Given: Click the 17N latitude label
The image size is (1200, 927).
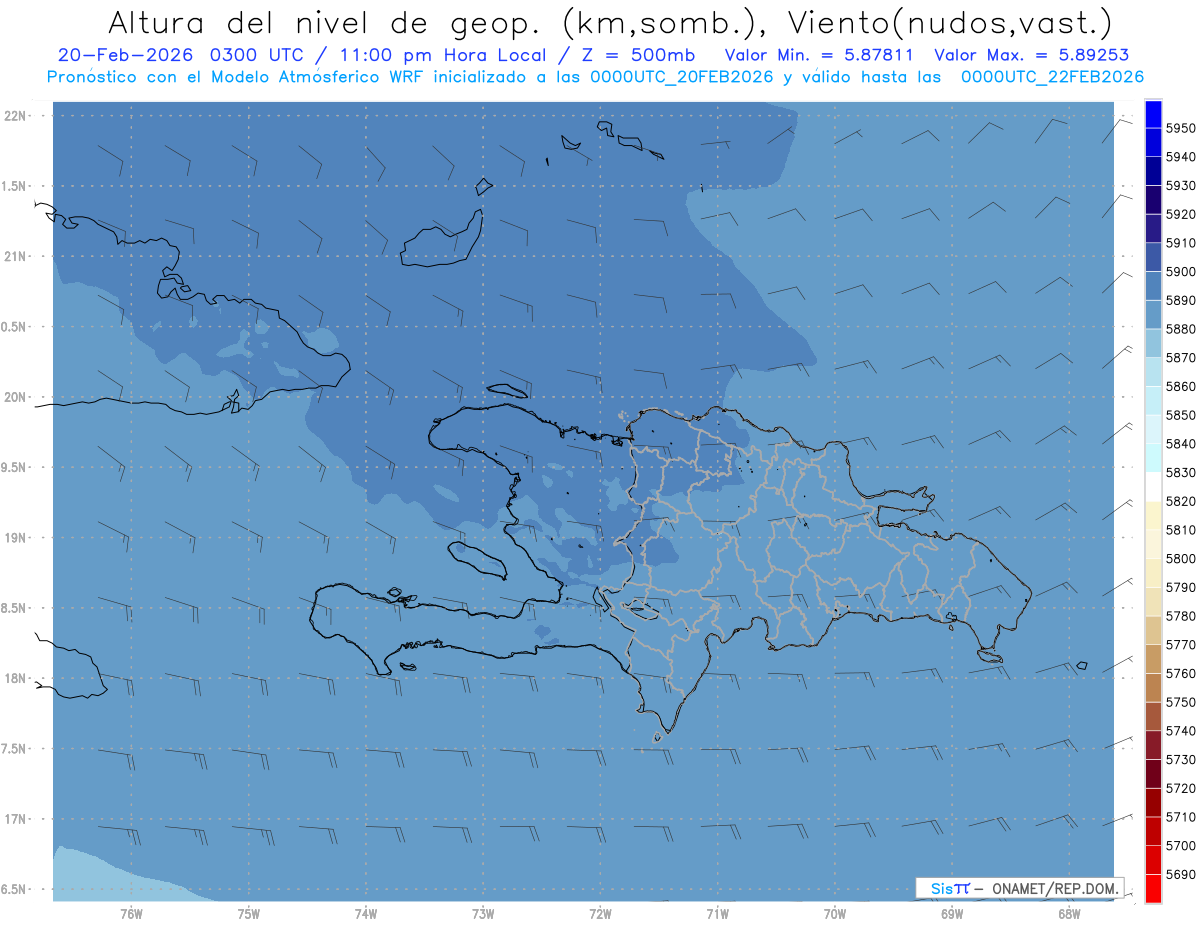Looking at the screenshot, I should coord(16,819).
